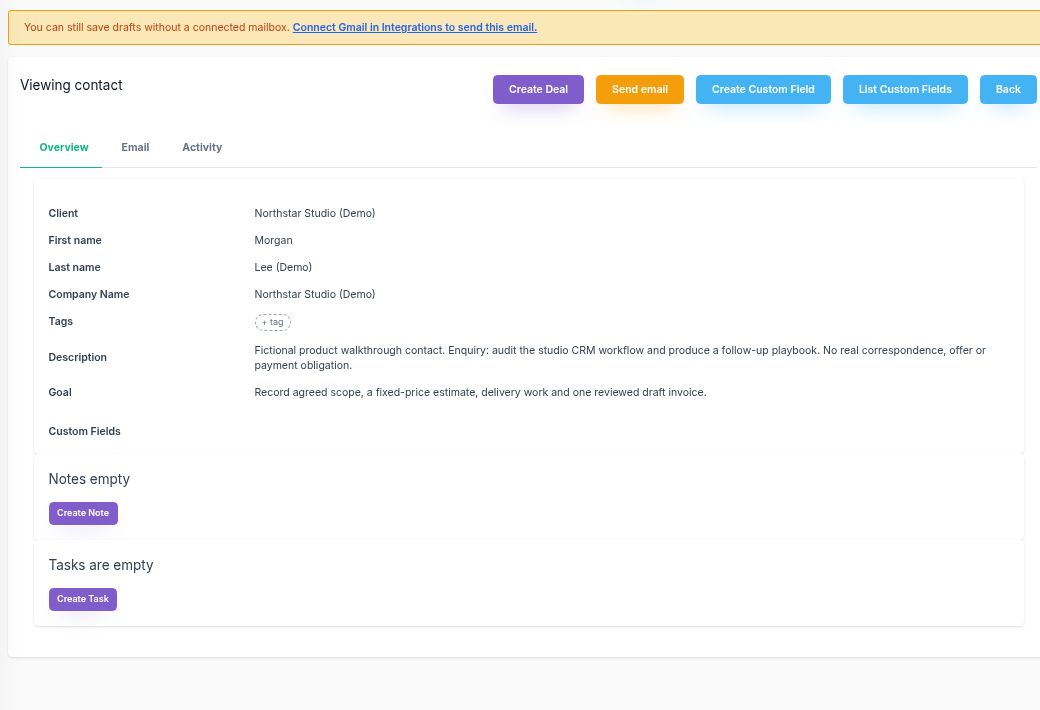Click the First name field label

pyautogui.click(x=75, y=240)
